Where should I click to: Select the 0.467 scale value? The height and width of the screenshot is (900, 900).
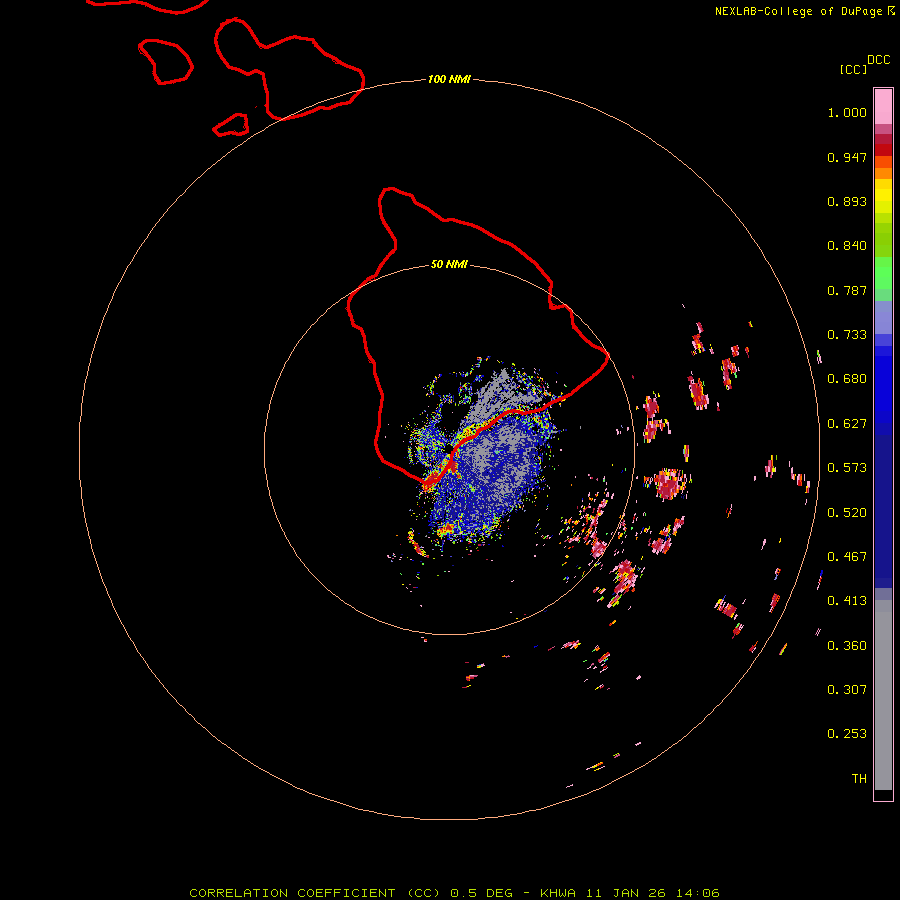pyautogui.click(x=847, y=557)
